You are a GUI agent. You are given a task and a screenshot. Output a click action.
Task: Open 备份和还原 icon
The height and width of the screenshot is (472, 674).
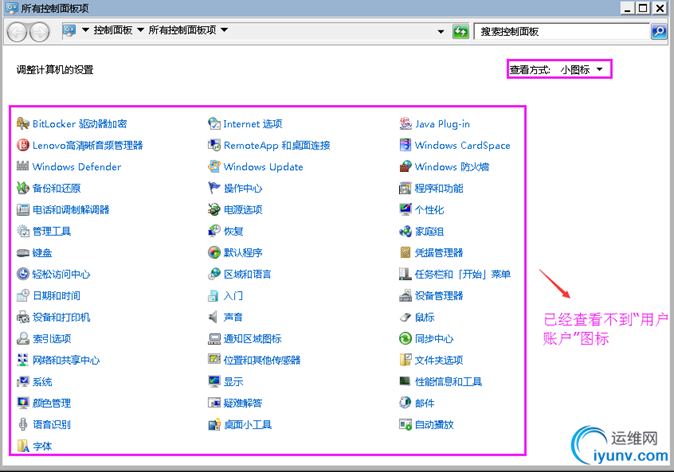[x=23, y=188]
